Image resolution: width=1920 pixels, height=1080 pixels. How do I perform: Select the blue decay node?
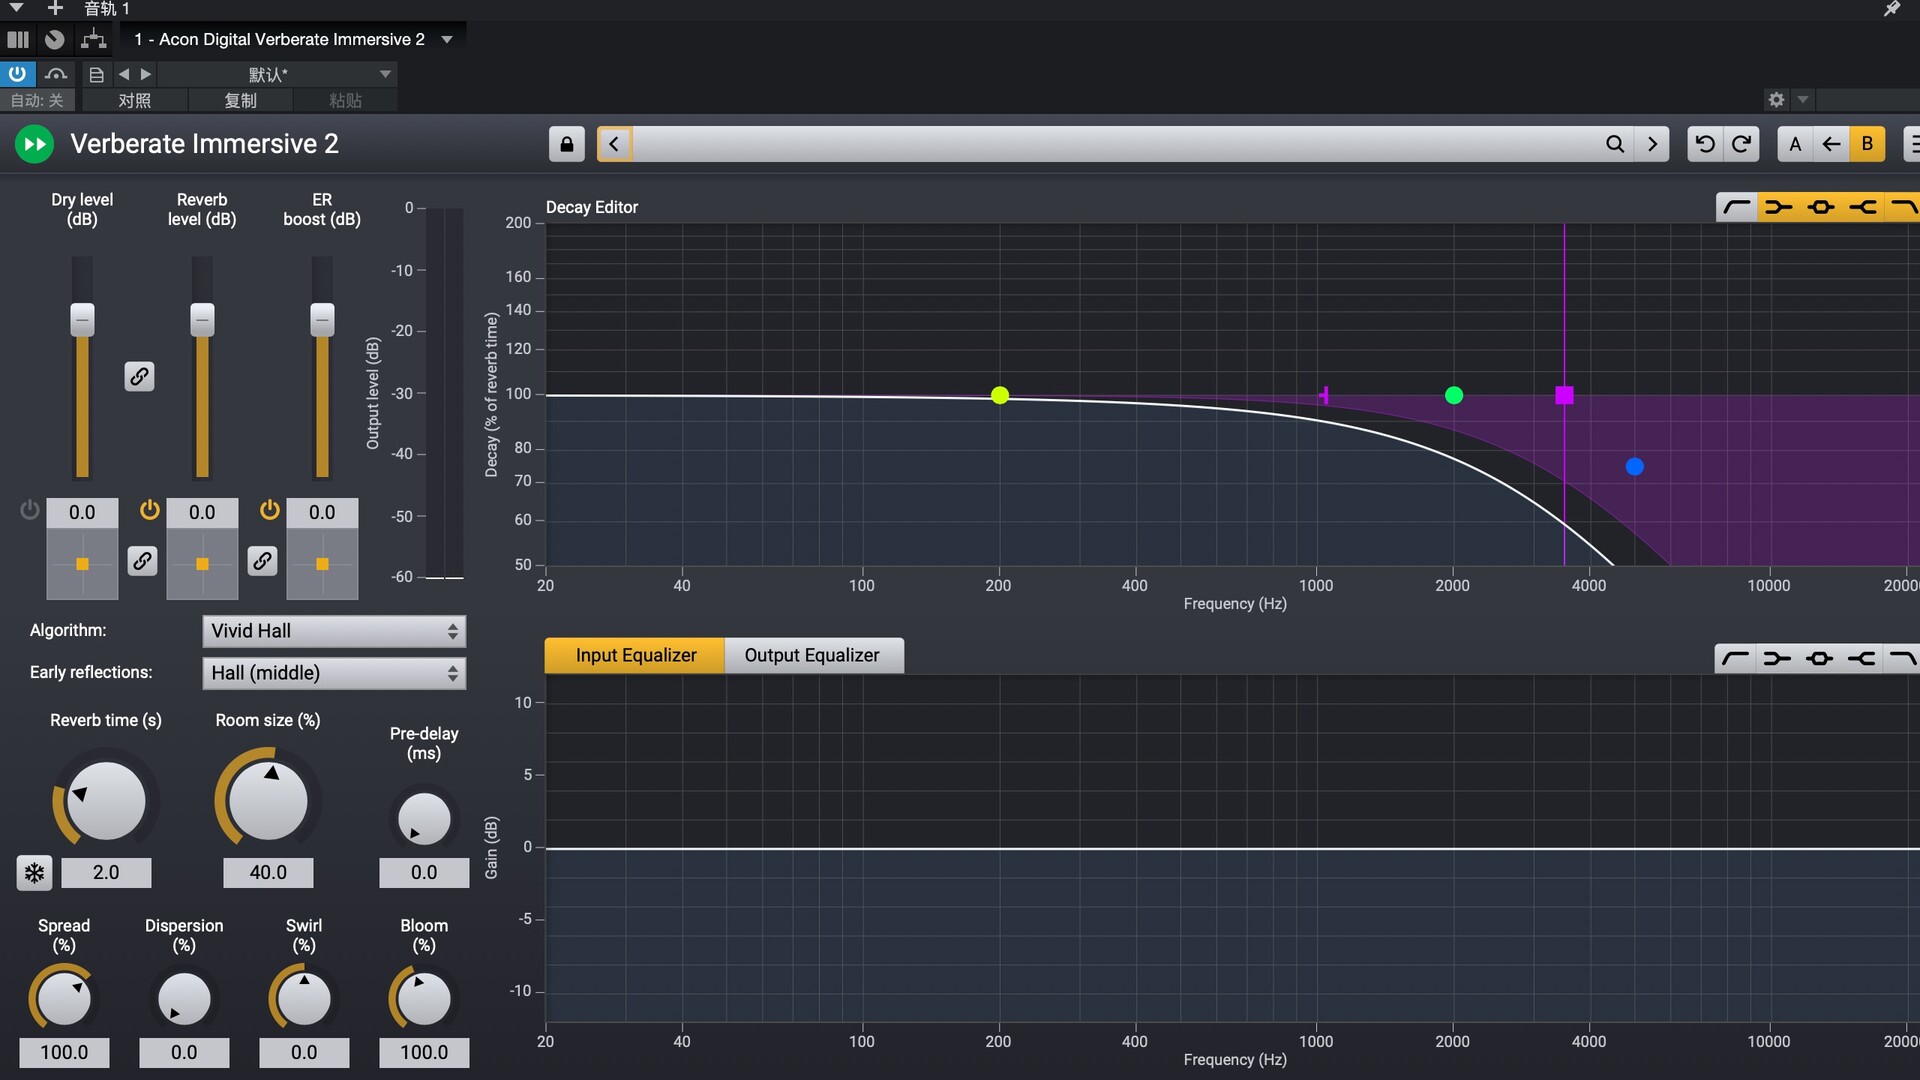click(1635, 467)
